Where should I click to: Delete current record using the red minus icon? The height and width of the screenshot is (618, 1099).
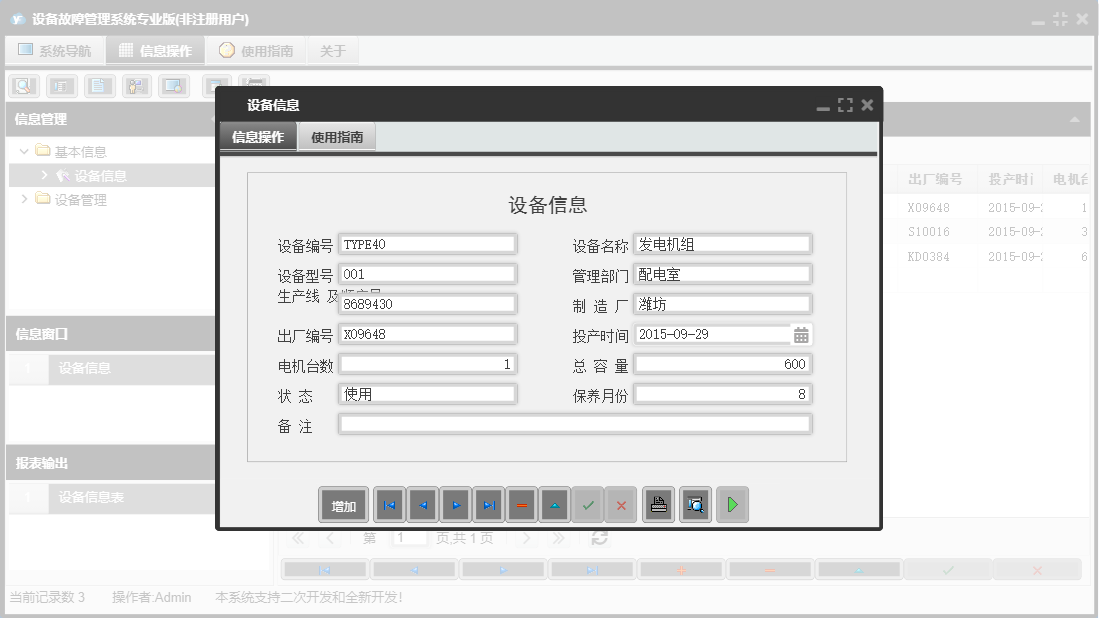pos(521,505)
